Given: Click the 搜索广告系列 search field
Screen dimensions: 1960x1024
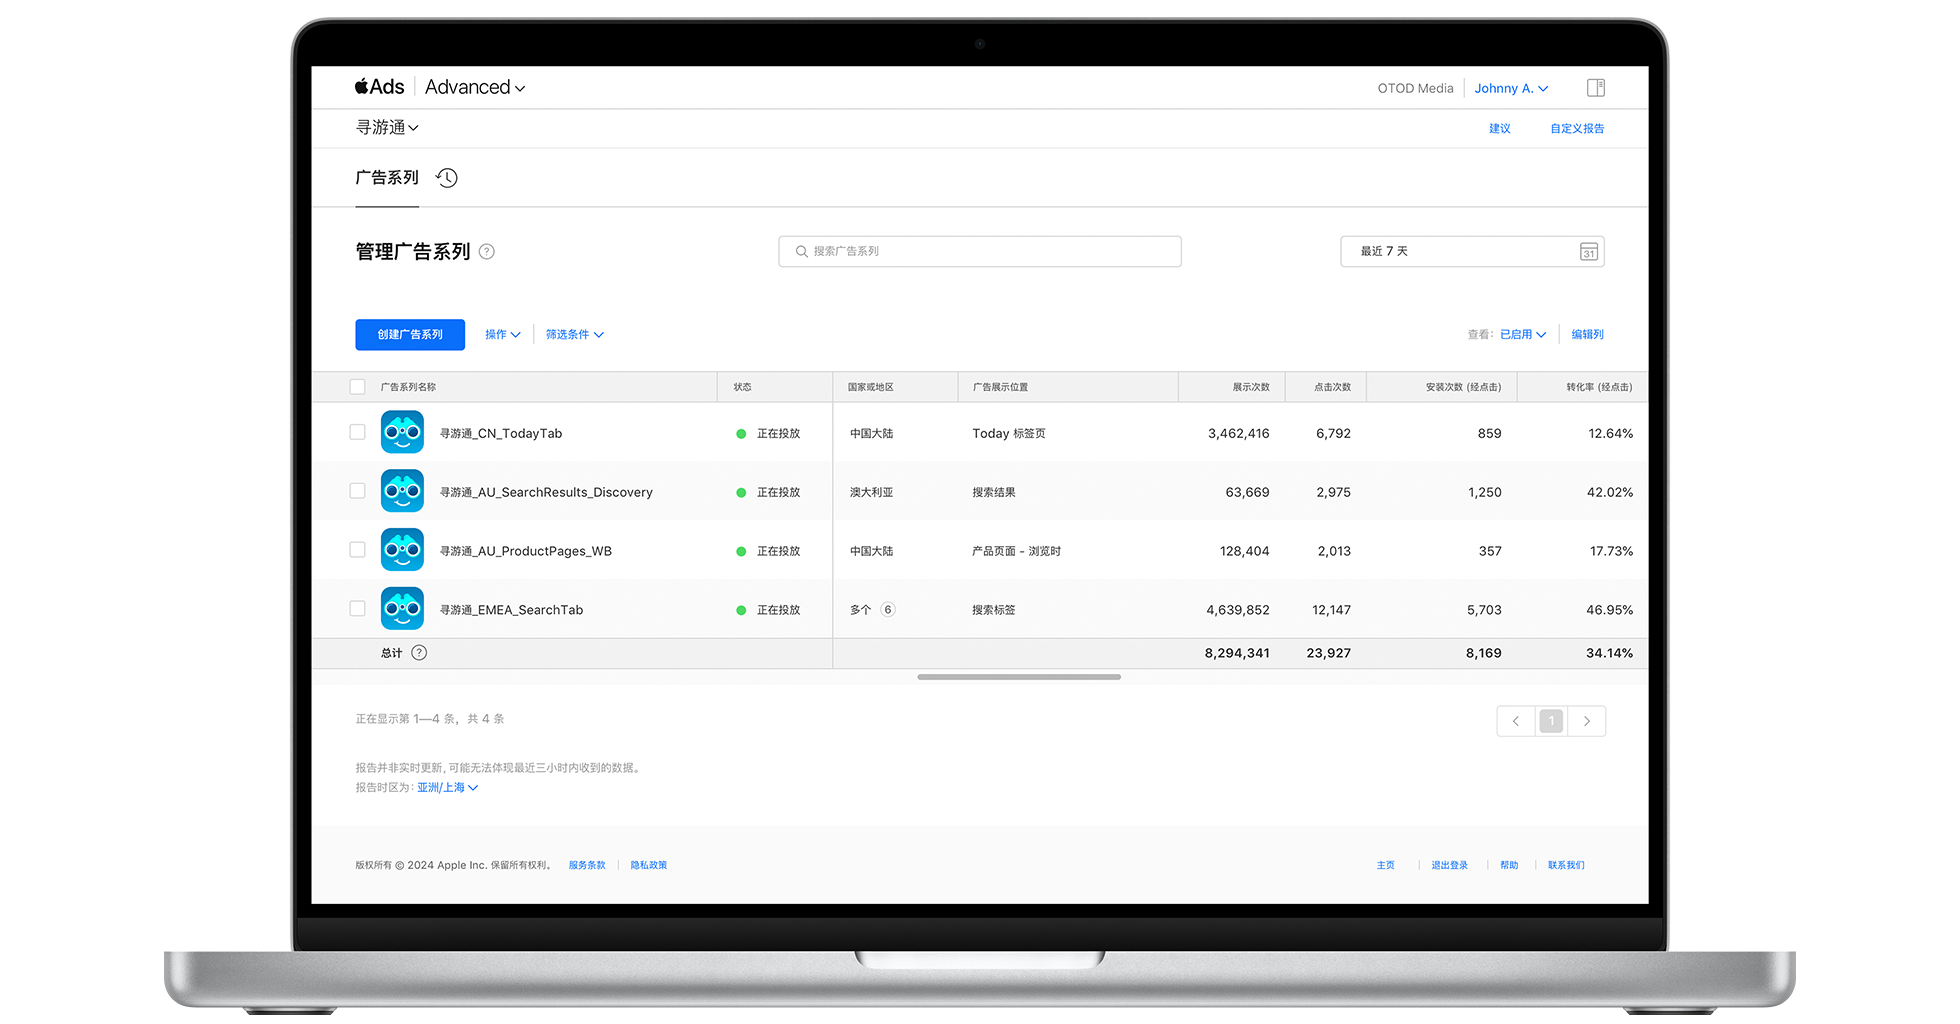Looking at the screenshot, I should click(980, 252).
